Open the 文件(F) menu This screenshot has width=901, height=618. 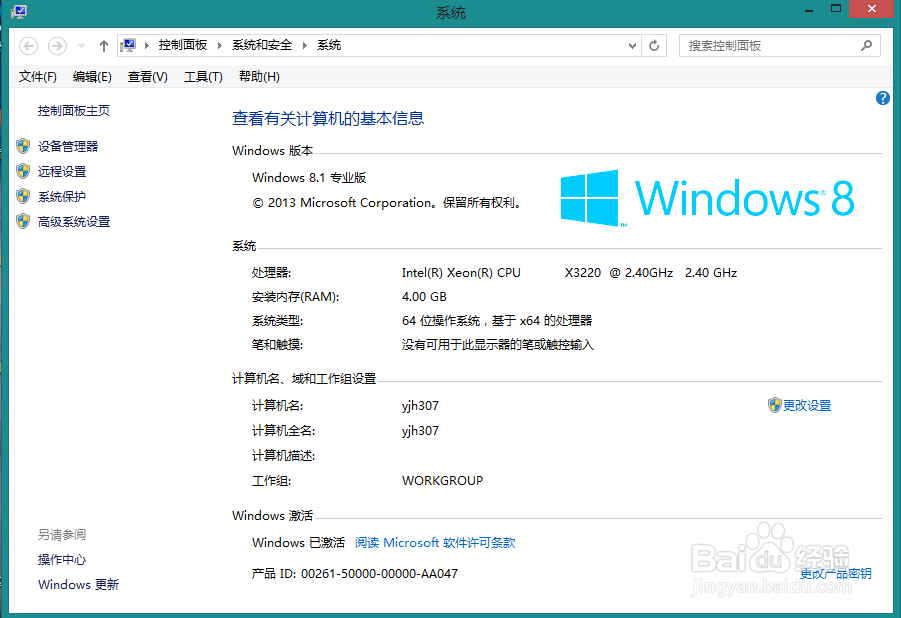[x=37, y=76]
